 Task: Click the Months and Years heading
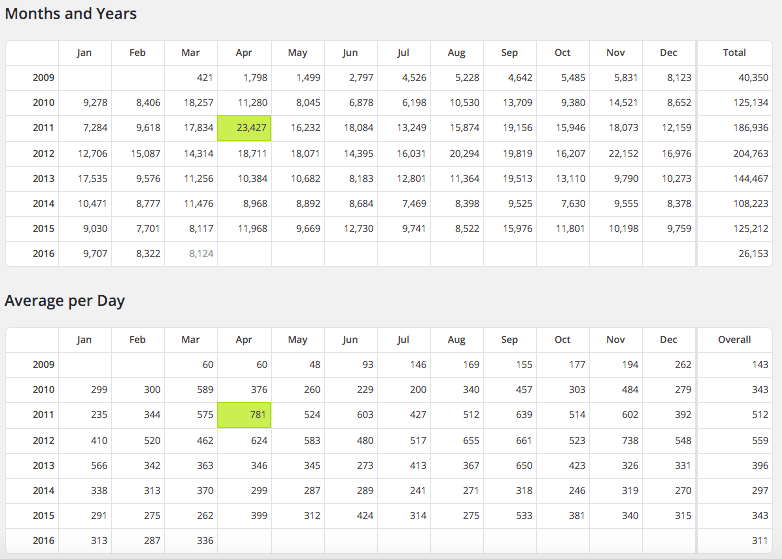[71, 14]
